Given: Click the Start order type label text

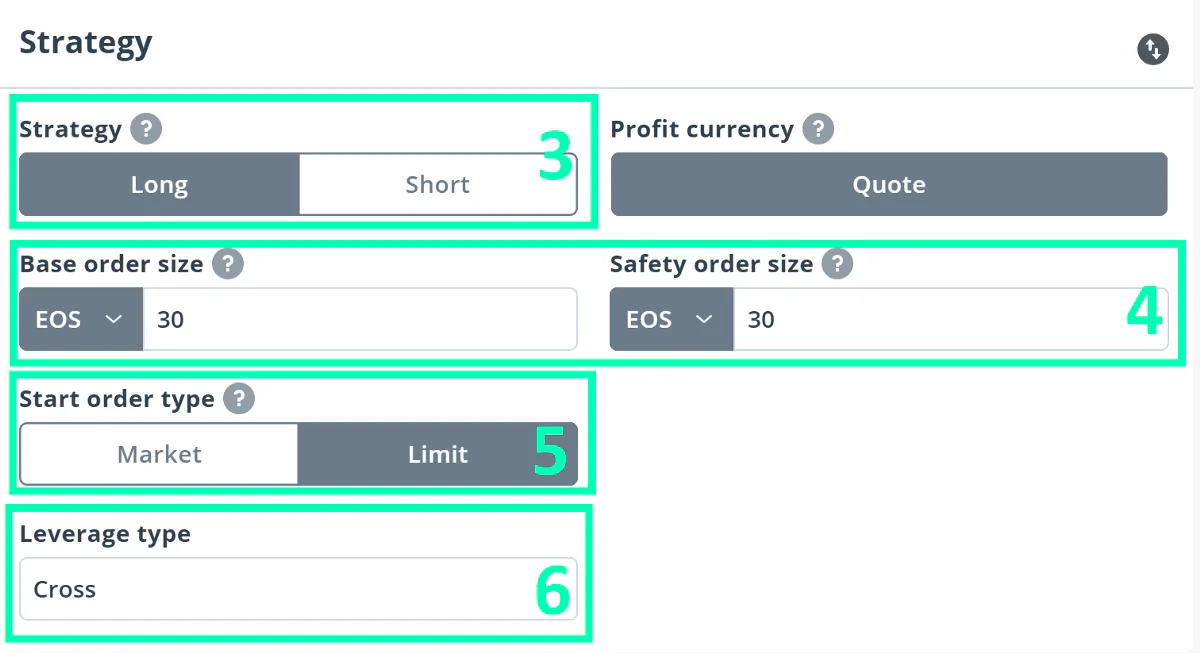Looking at the screenshot, I should 117,399.
